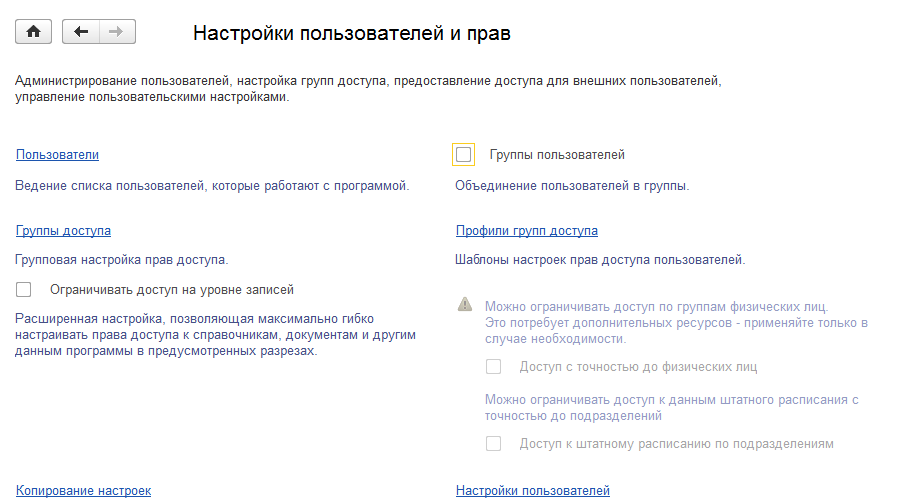Open the Пользователи link
901x504 pixels.
pyautogui.click(x=57, y=154)
